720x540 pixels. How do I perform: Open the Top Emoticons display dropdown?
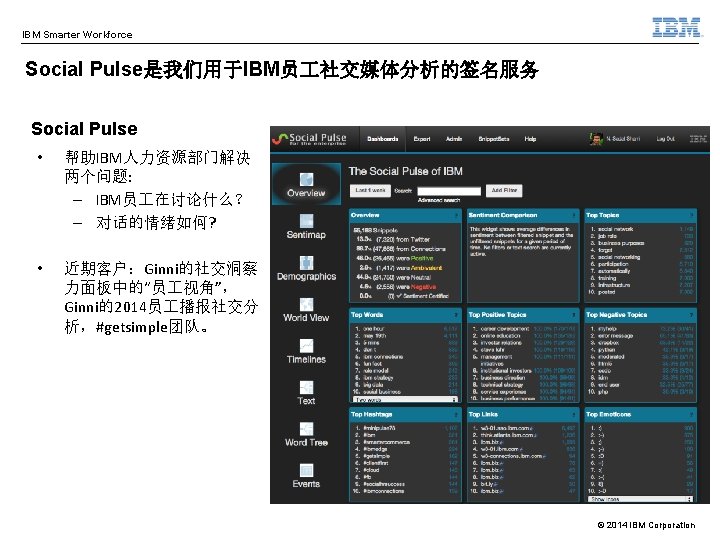(x=641, y=499)
